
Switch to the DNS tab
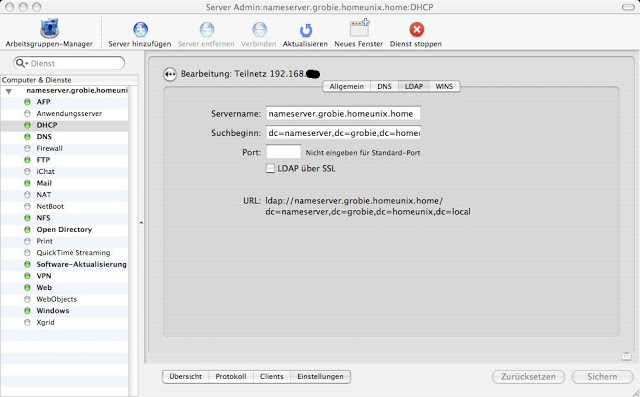[x=384, y=86]
